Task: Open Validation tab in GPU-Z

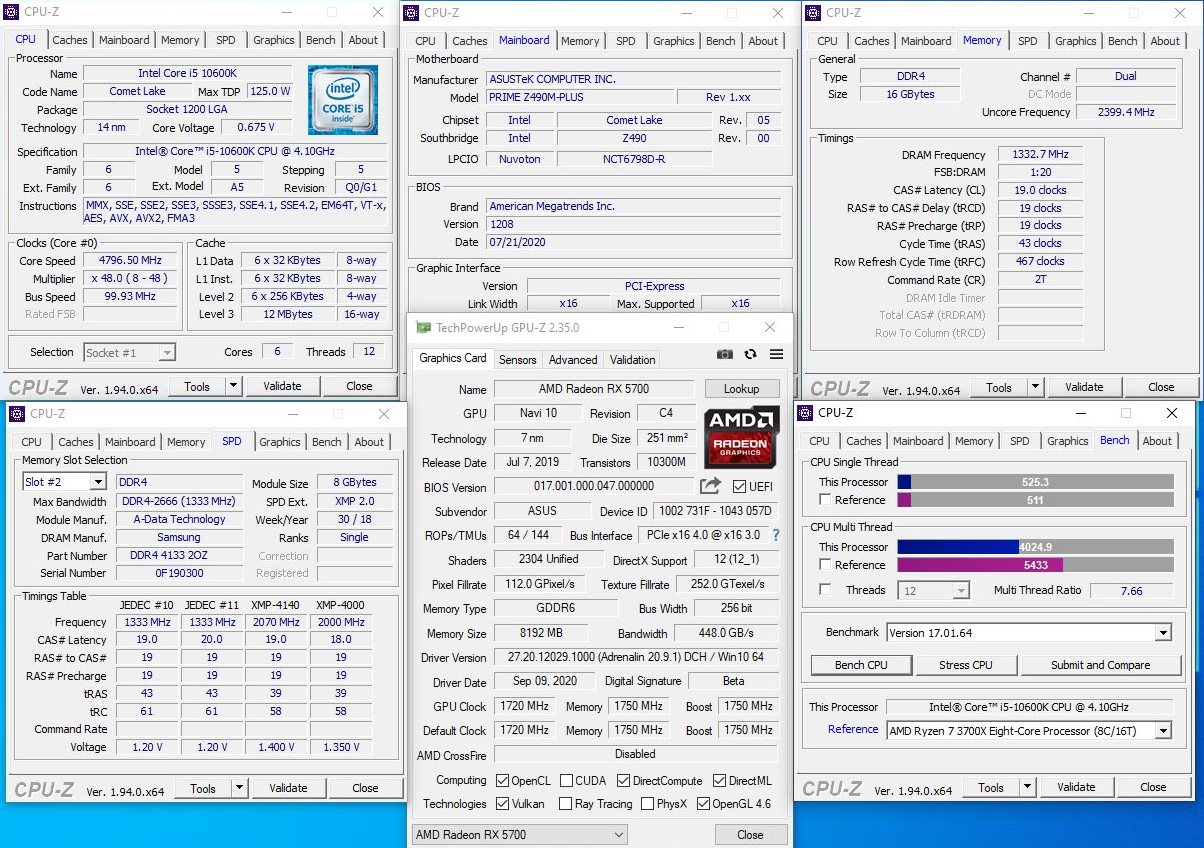Action: pos(633,360)
